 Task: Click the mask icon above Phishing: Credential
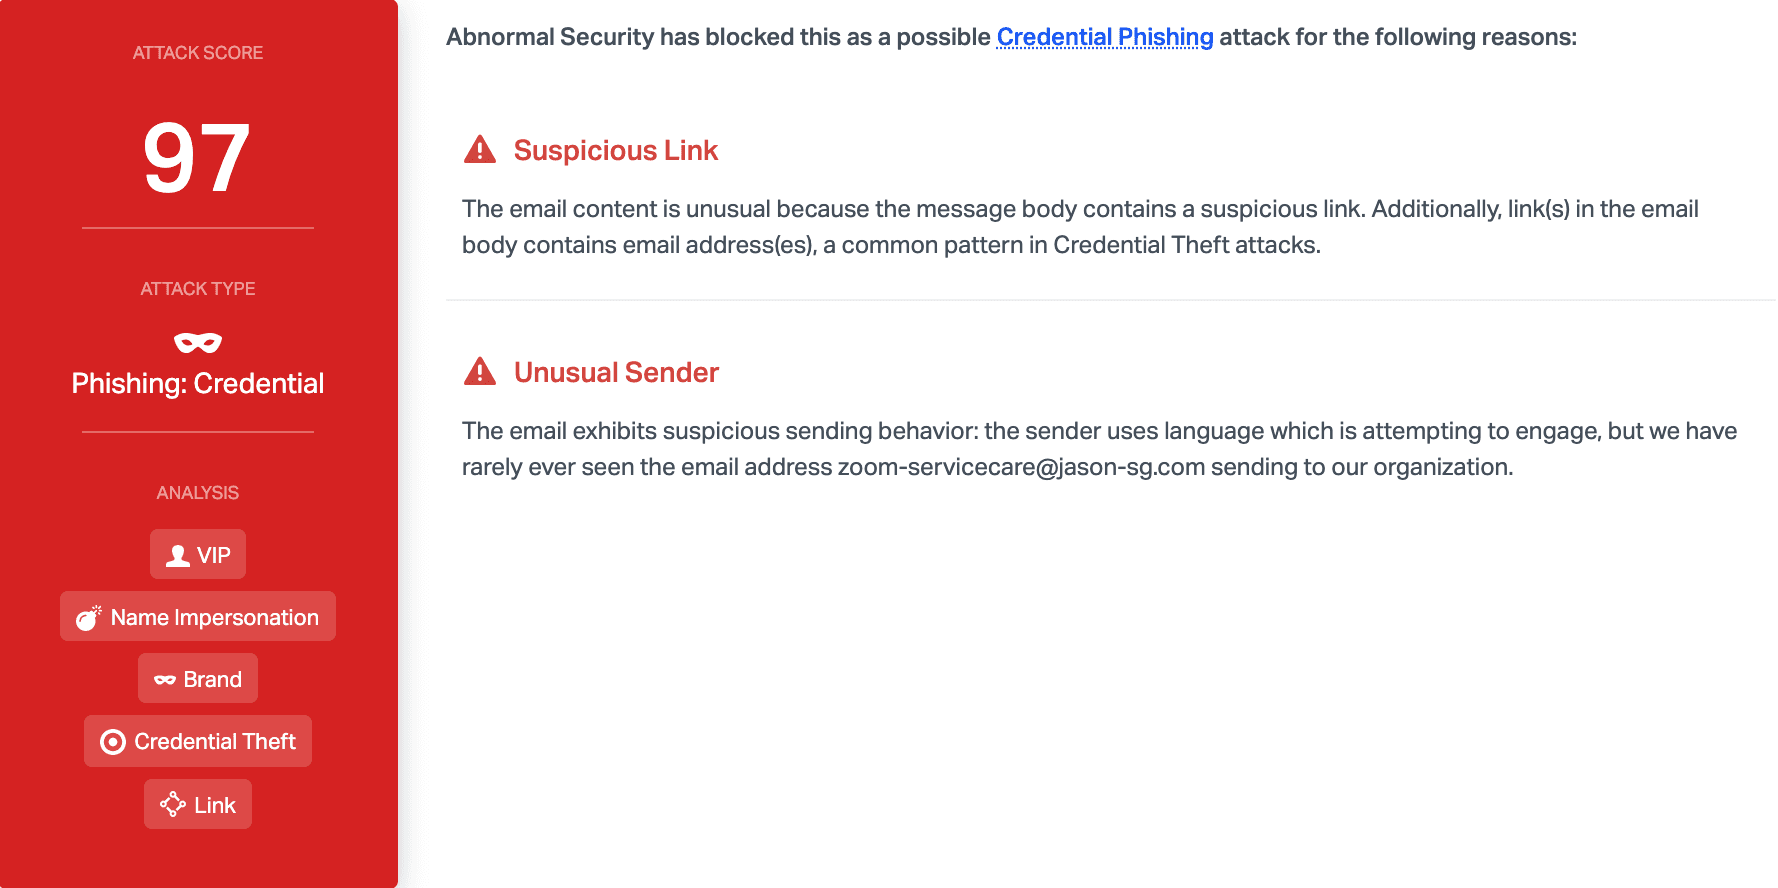[x=198, y=343]
